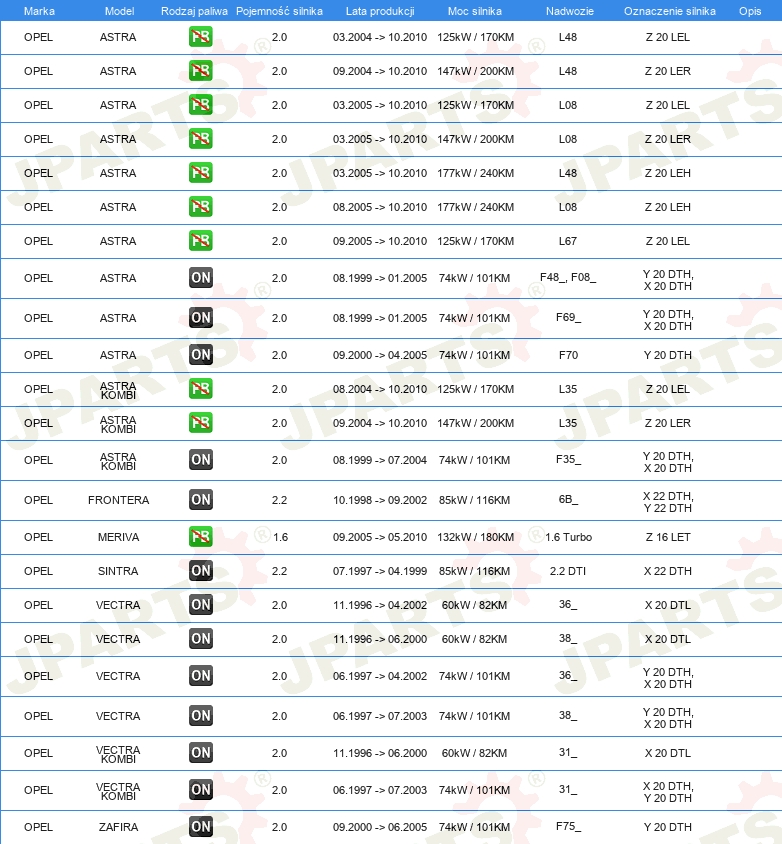Click the diesel ON icon in the Vectra 36_ 60kW row
The width and height of the screenshot is (782, 844).
pos(200,604)
